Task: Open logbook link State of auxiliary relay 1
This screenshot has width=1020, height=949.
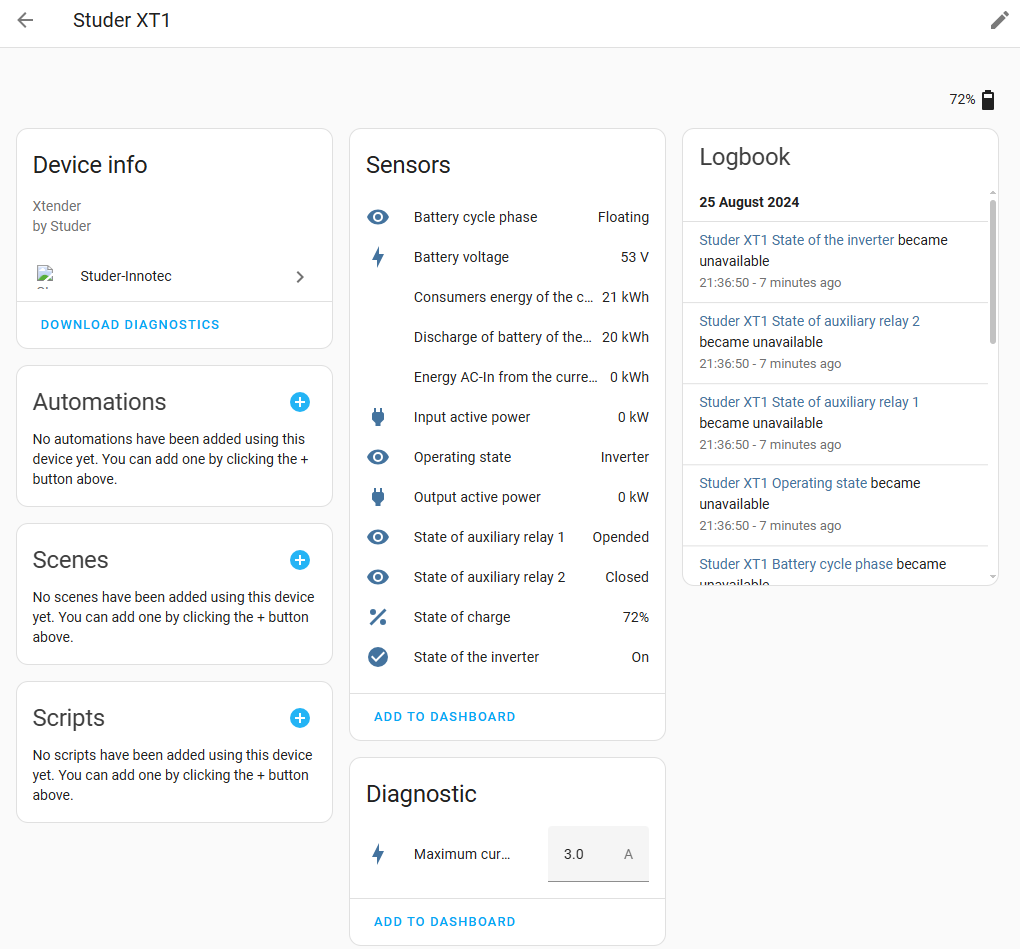Action: pyautogui.click(x=809, y=402)
